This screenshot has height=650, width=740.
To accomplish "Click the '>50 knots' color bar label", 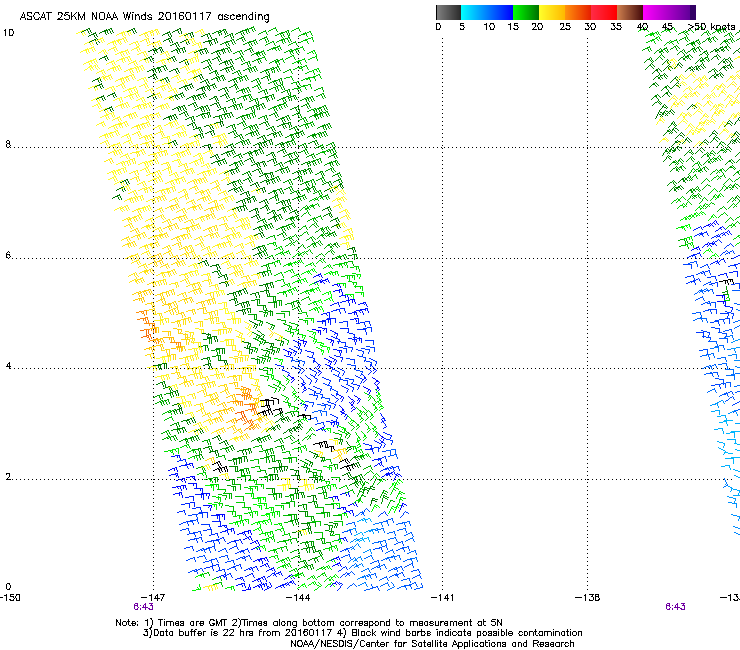I will [712, 27].
